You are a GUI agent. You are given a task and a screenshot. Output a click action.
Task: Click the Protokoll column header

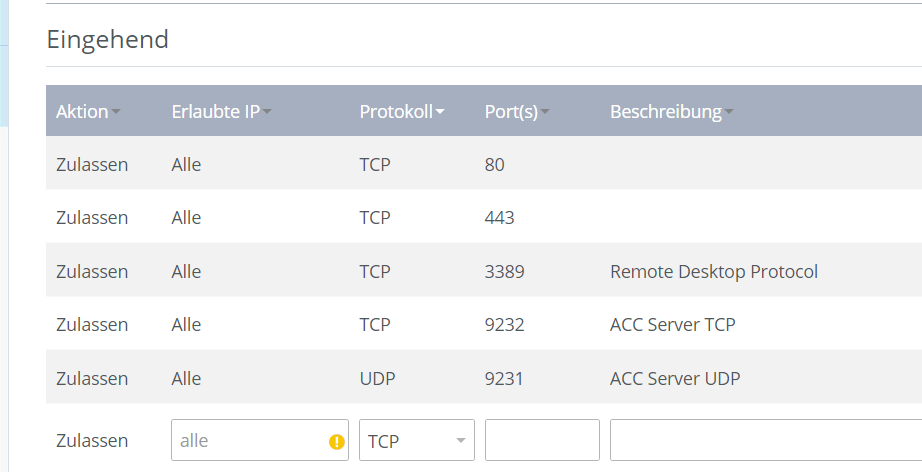coord(396,111)
